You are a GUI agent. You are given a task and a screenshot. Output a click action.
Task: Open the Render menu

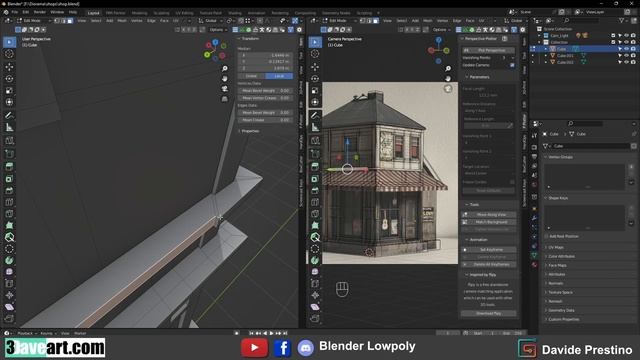[40, 12]
